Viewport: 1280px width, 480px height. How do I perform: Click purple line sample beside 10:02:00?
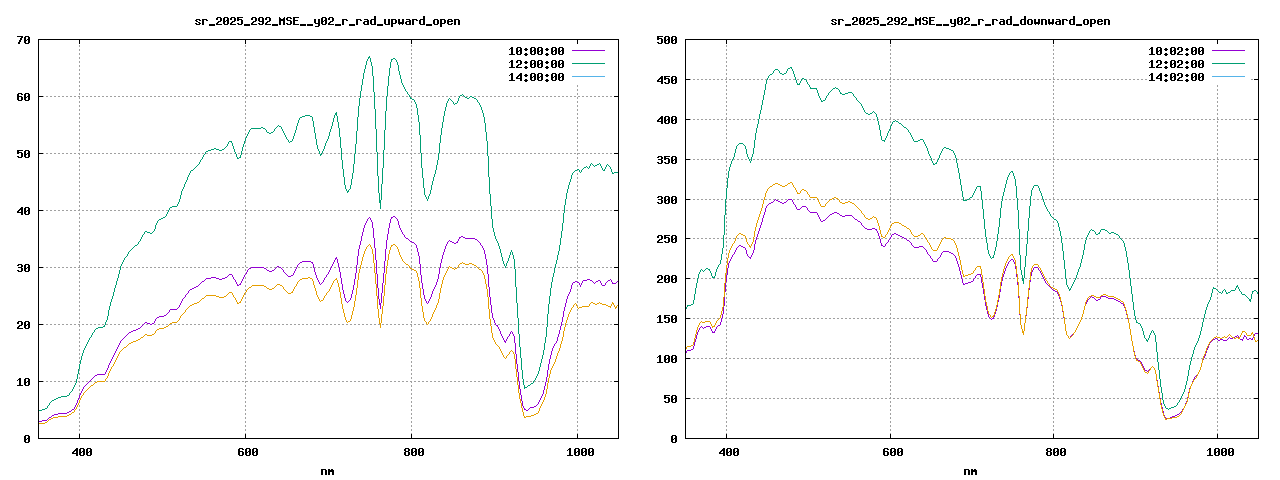[x=1229, y=50]
